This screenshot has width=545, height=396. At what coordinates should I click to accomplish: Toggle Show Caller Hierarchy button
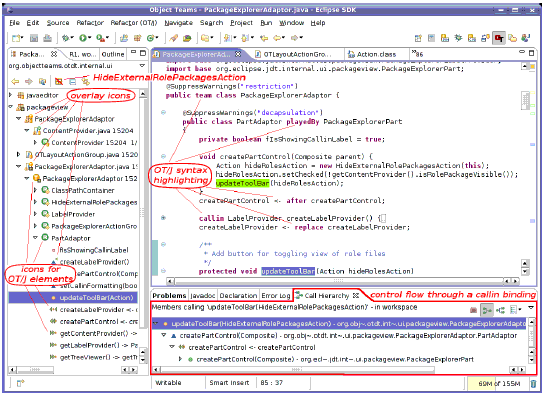point(487,309)
